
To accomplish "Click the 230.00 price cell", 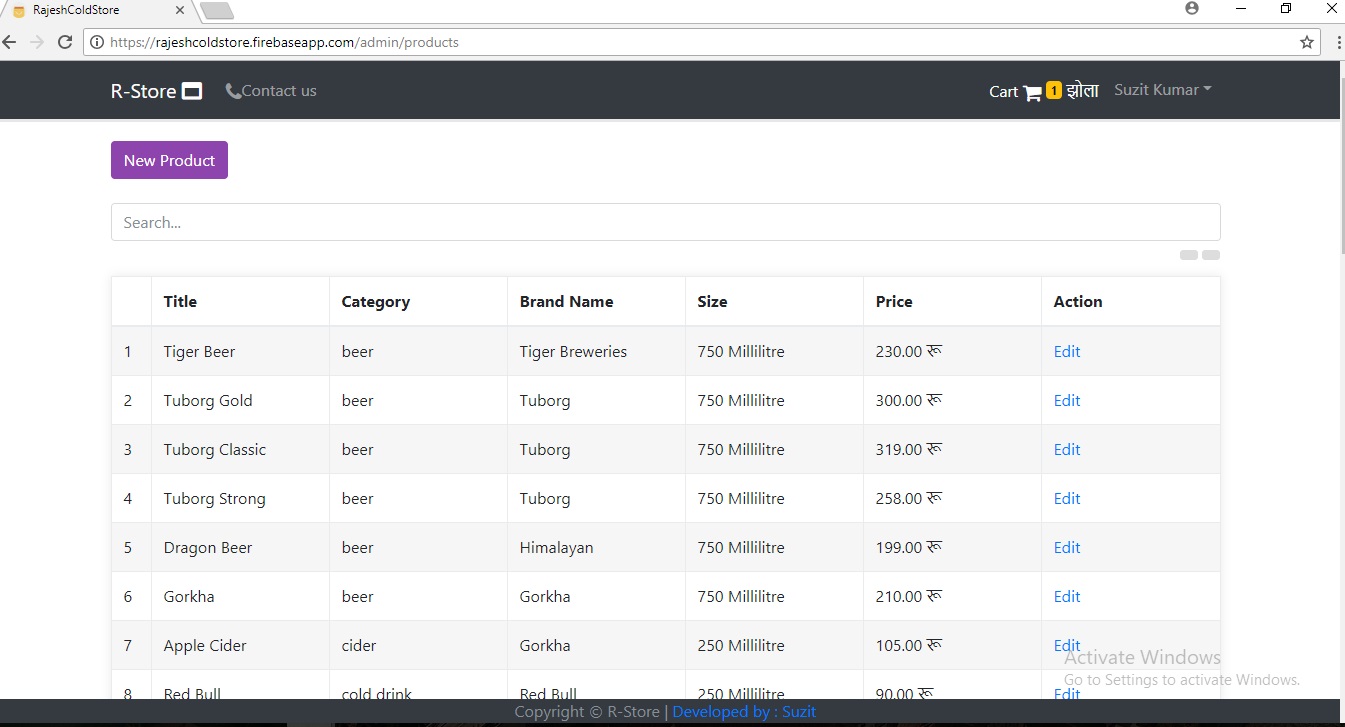I will click(952, 351).
